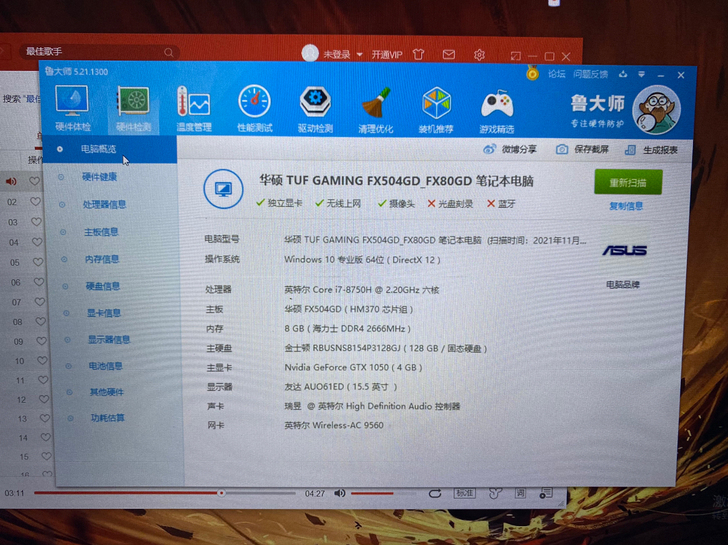Viewport: 728px width, 545px height.
Task: Select 硬盘信息 in the sidebar
Action: [x=103, y=286]
